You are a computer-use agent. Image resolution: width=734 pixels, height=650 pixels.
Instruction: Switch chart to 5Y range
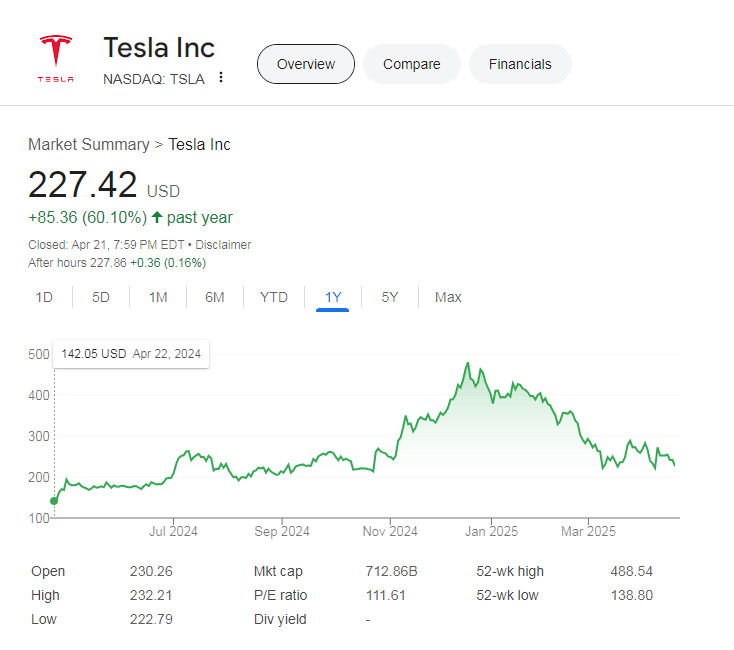point(390,297)
